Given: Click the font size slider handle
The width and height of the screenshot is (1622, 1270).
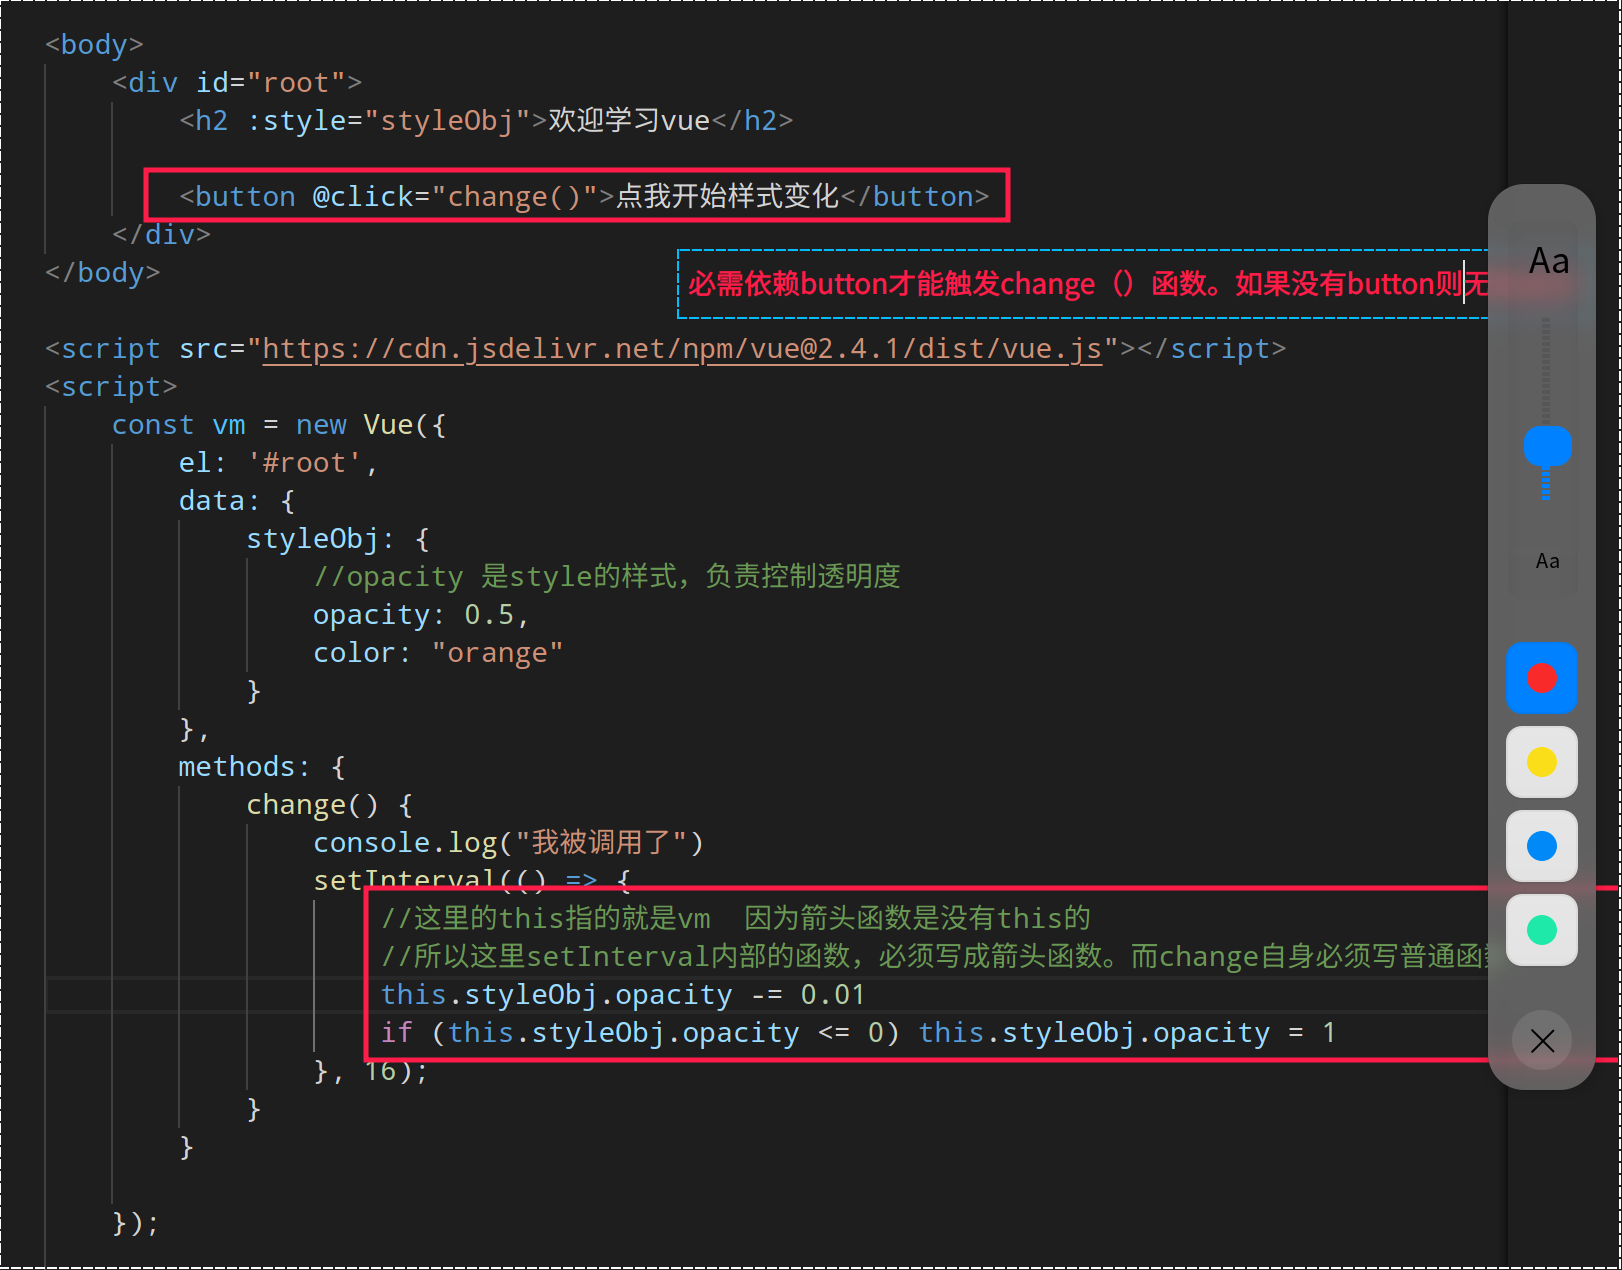Looking at the screenshot, I should click(x=1547, y=446).
